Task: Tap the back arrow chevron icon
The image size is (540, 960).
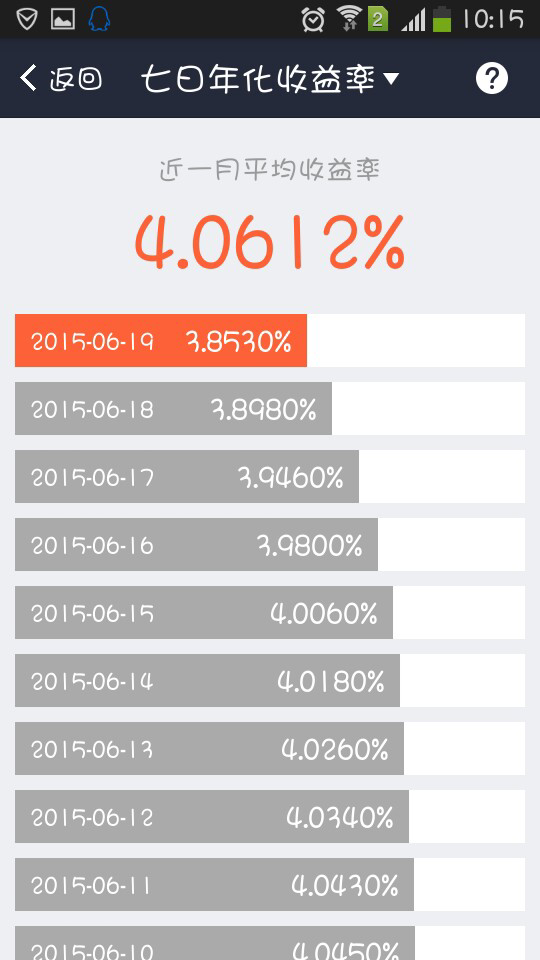Action: tap(28, 78)
